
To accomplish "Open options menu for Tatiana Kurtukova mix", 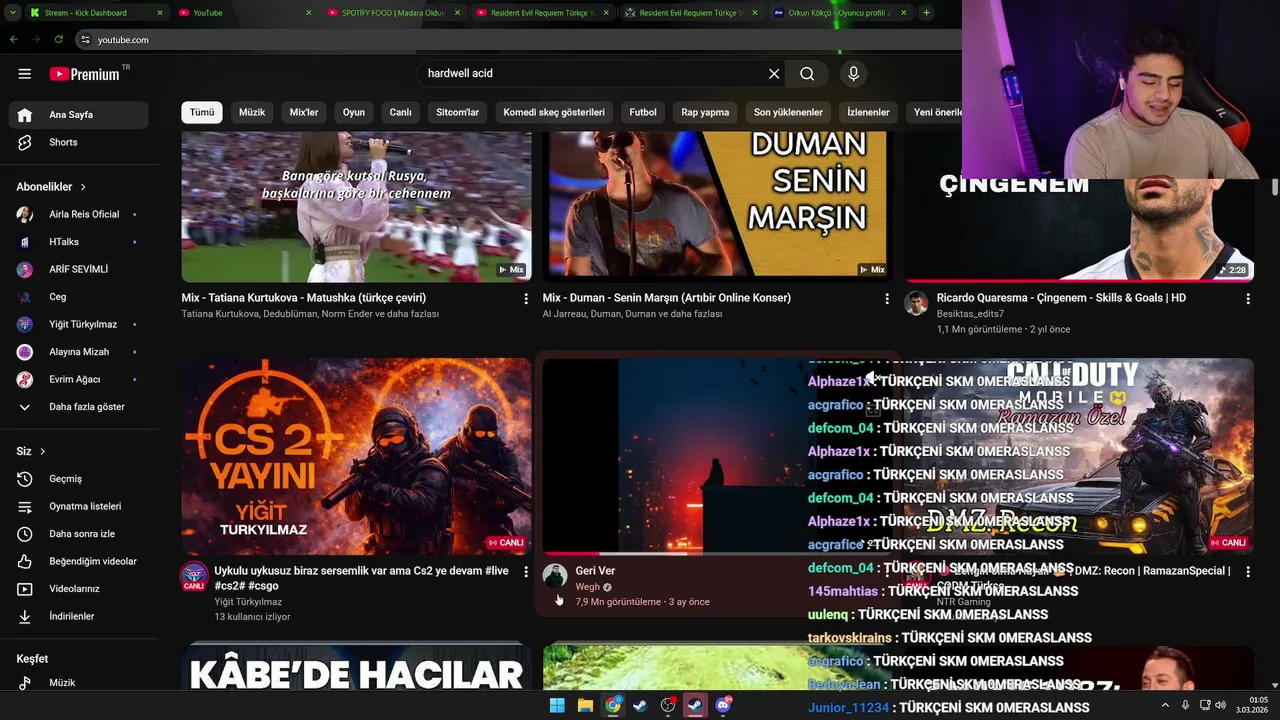I will click(526, 298).
